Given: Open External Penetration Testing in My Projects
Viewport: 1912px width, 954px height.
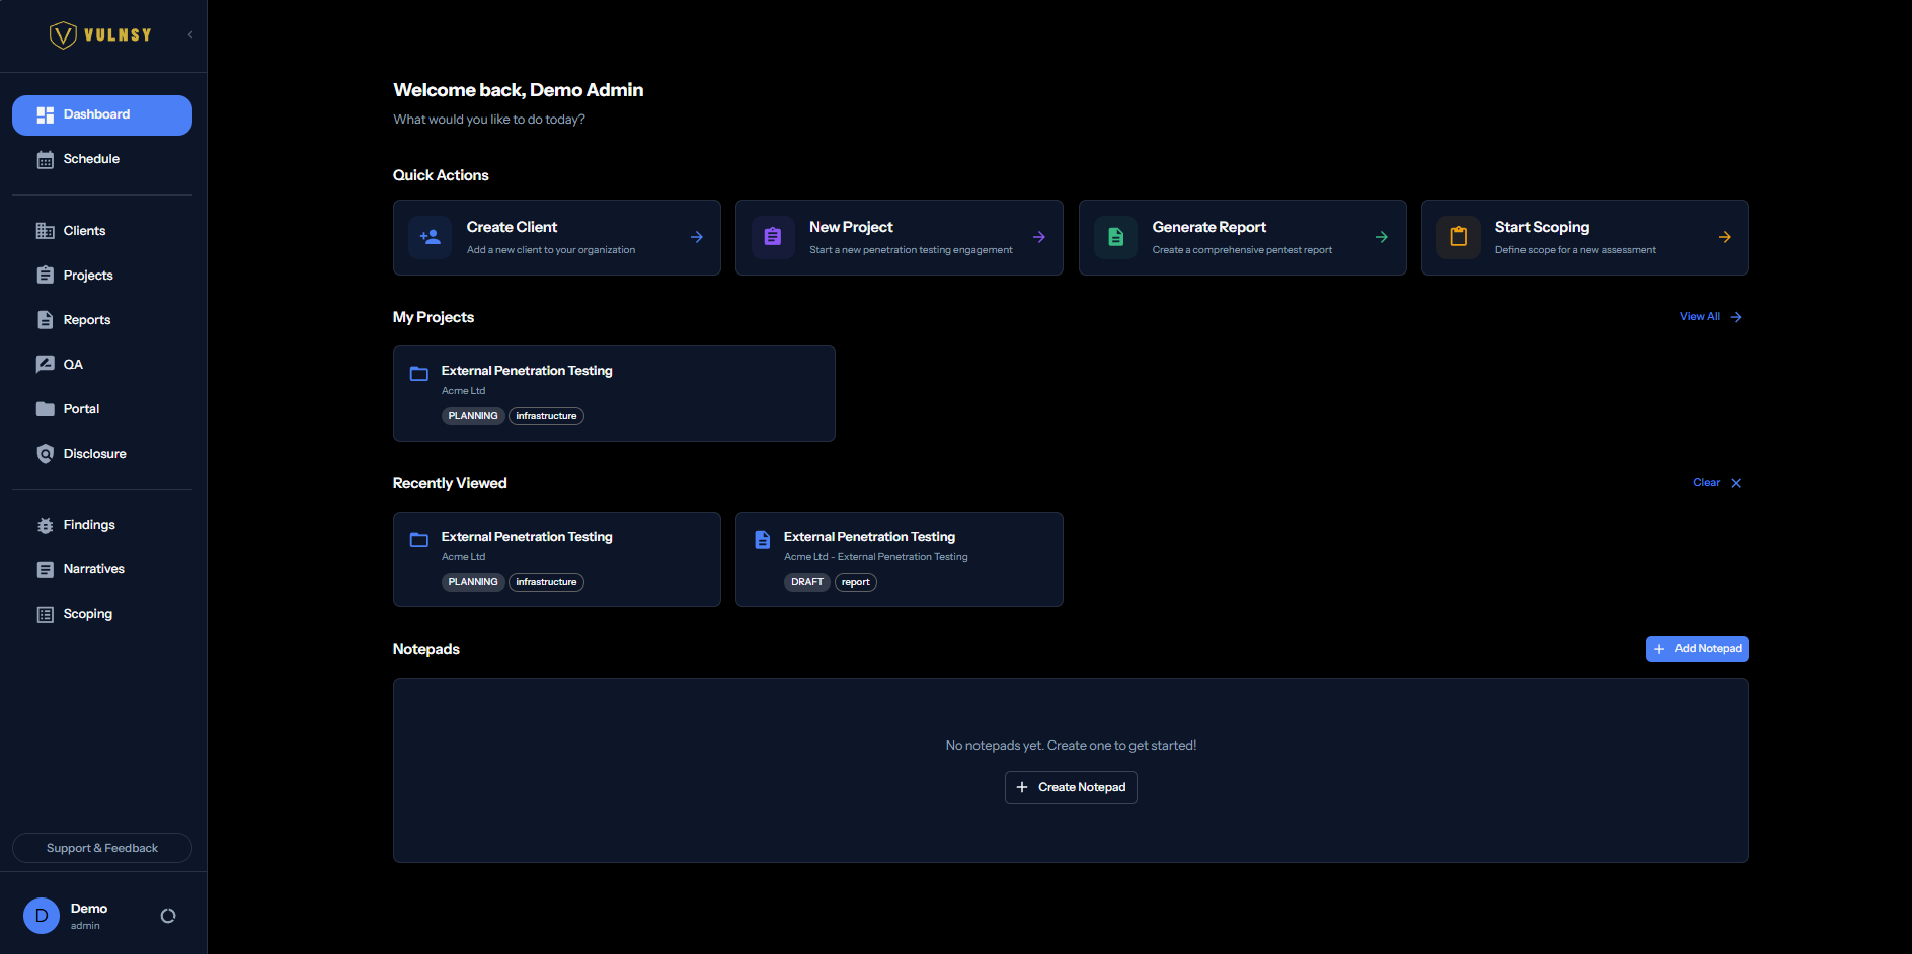Looking at the screenshot, I should 614,394.
